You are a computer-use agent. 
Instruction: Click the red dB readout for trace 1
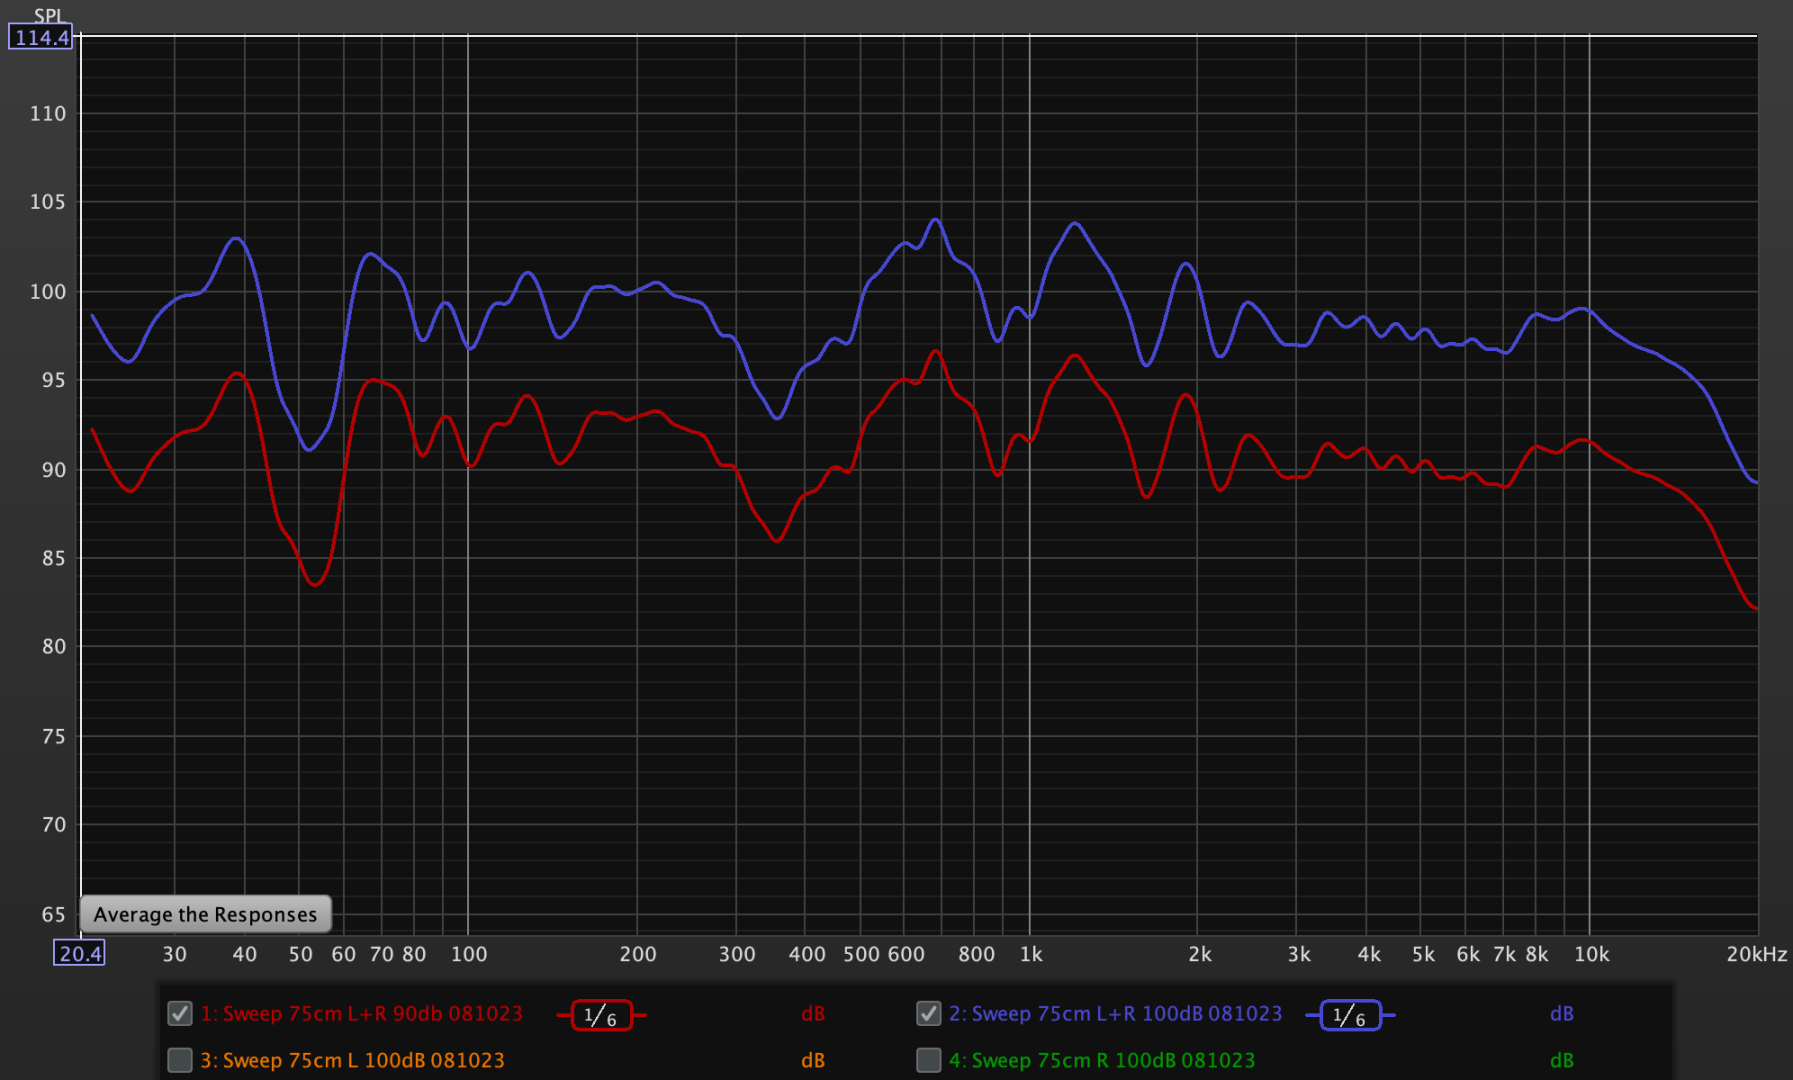coord(813,1014)
